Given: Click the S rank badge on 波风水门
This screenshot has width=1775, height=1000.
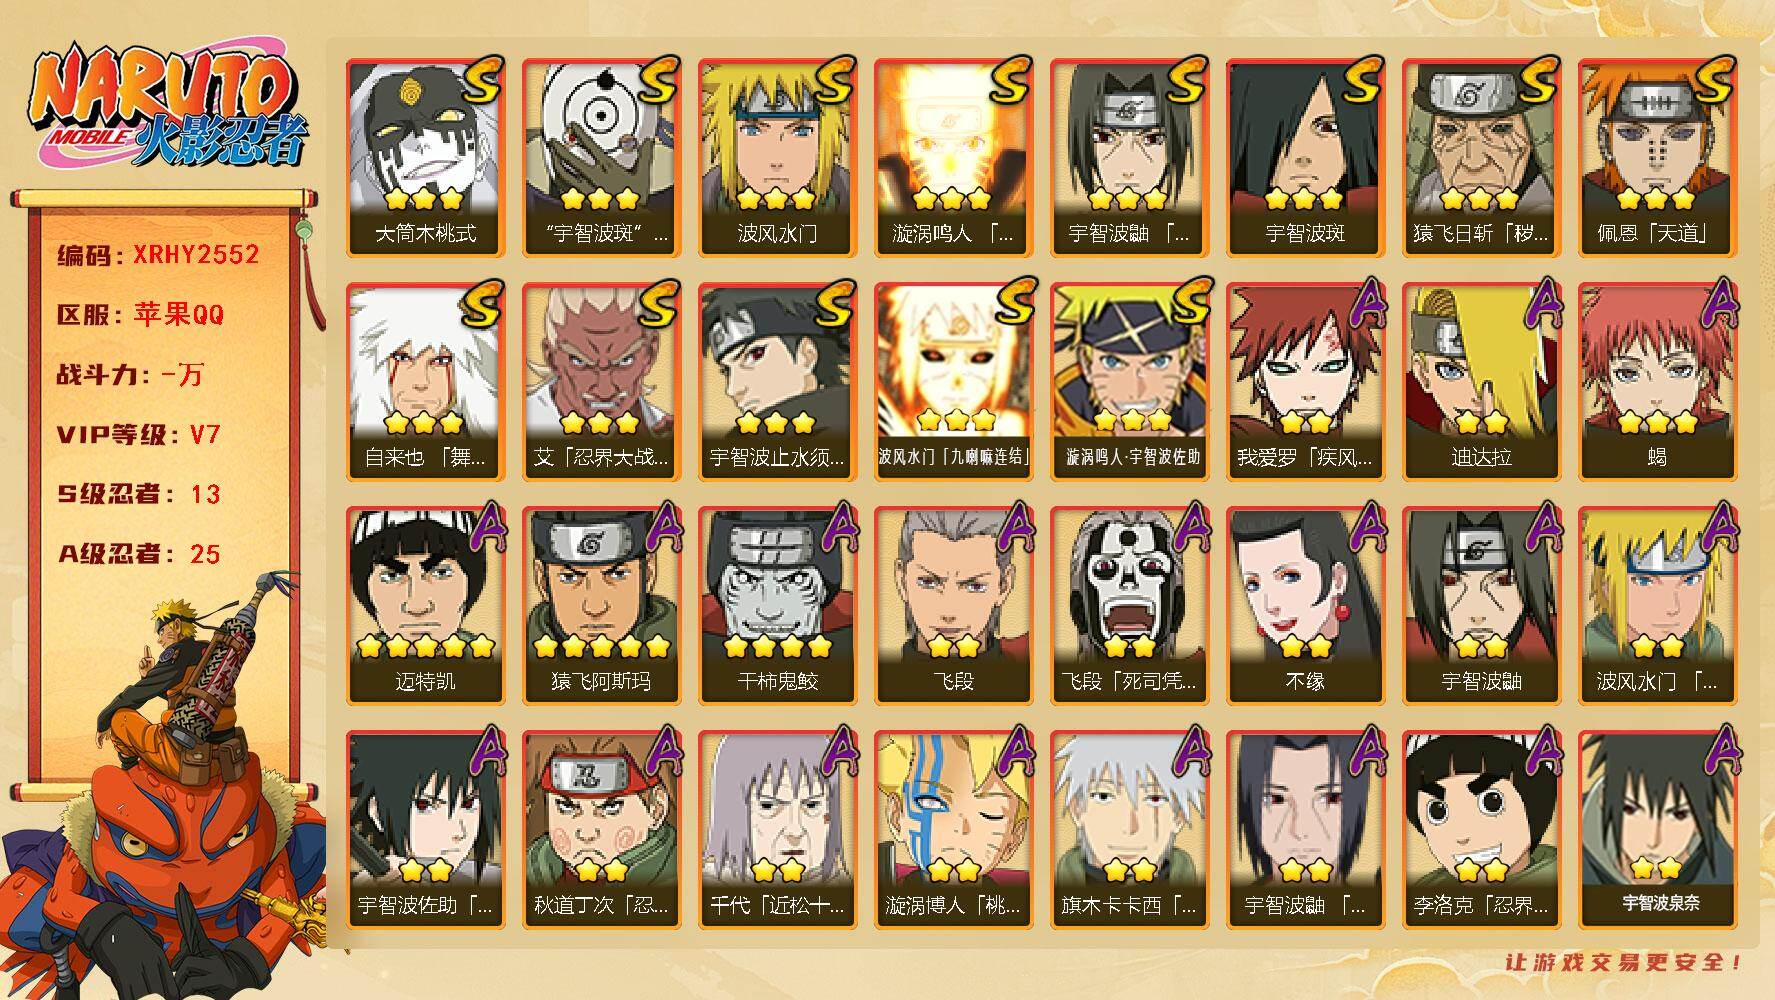Looking at the screenshot, I should [835, 80].
